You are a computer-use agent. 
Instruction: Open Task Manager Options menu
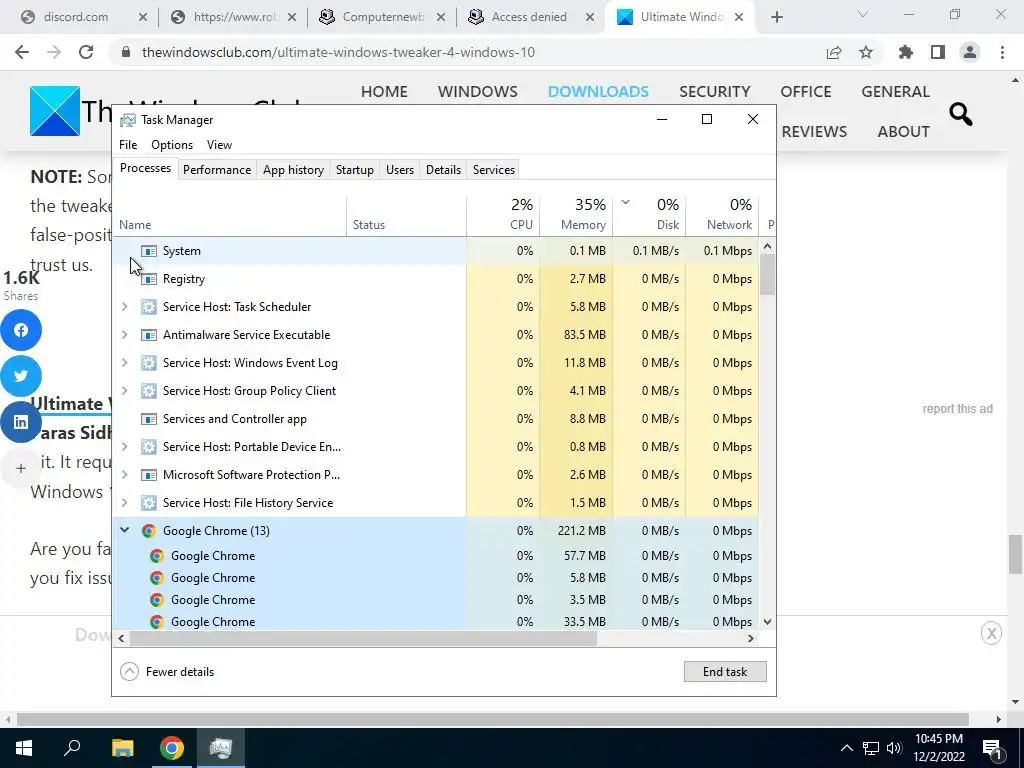tap(172, 145)
